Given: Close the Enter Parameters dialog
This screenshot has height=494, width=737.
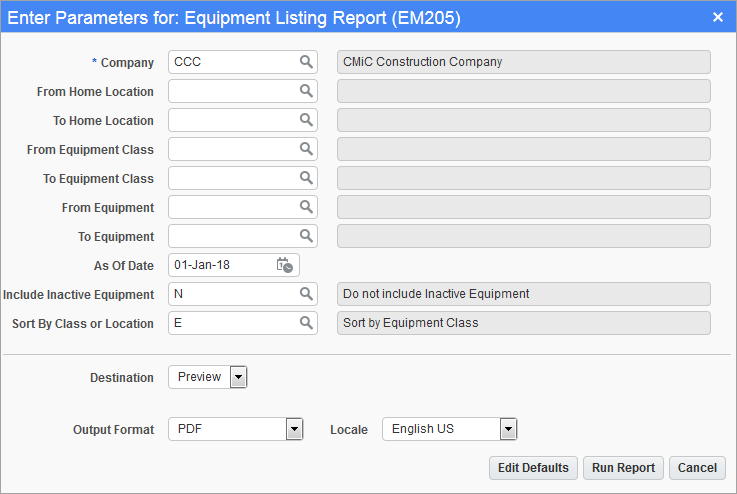Looking at the screenshot, I should [717, 17].
